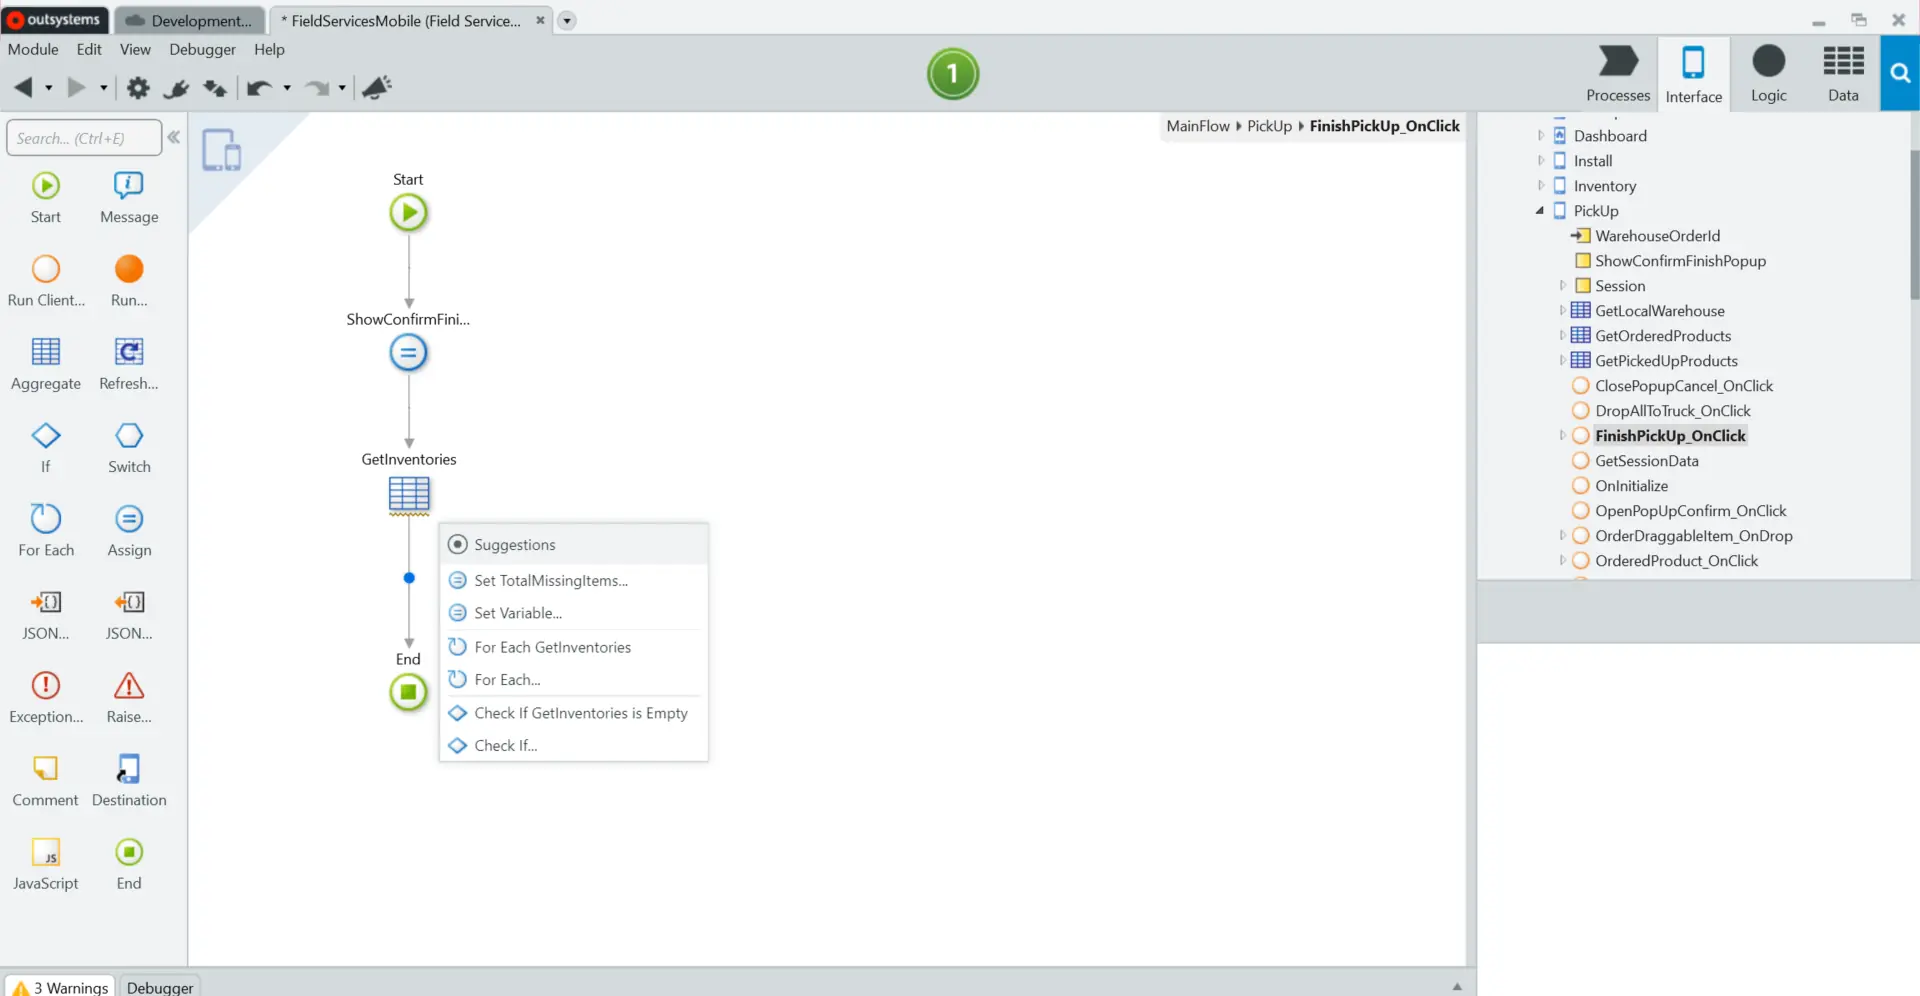This screenshot has width=1920, height=996.
Task: Open the 3 Warnings panel
Action: pyautogui.click(x=61, y=987)
